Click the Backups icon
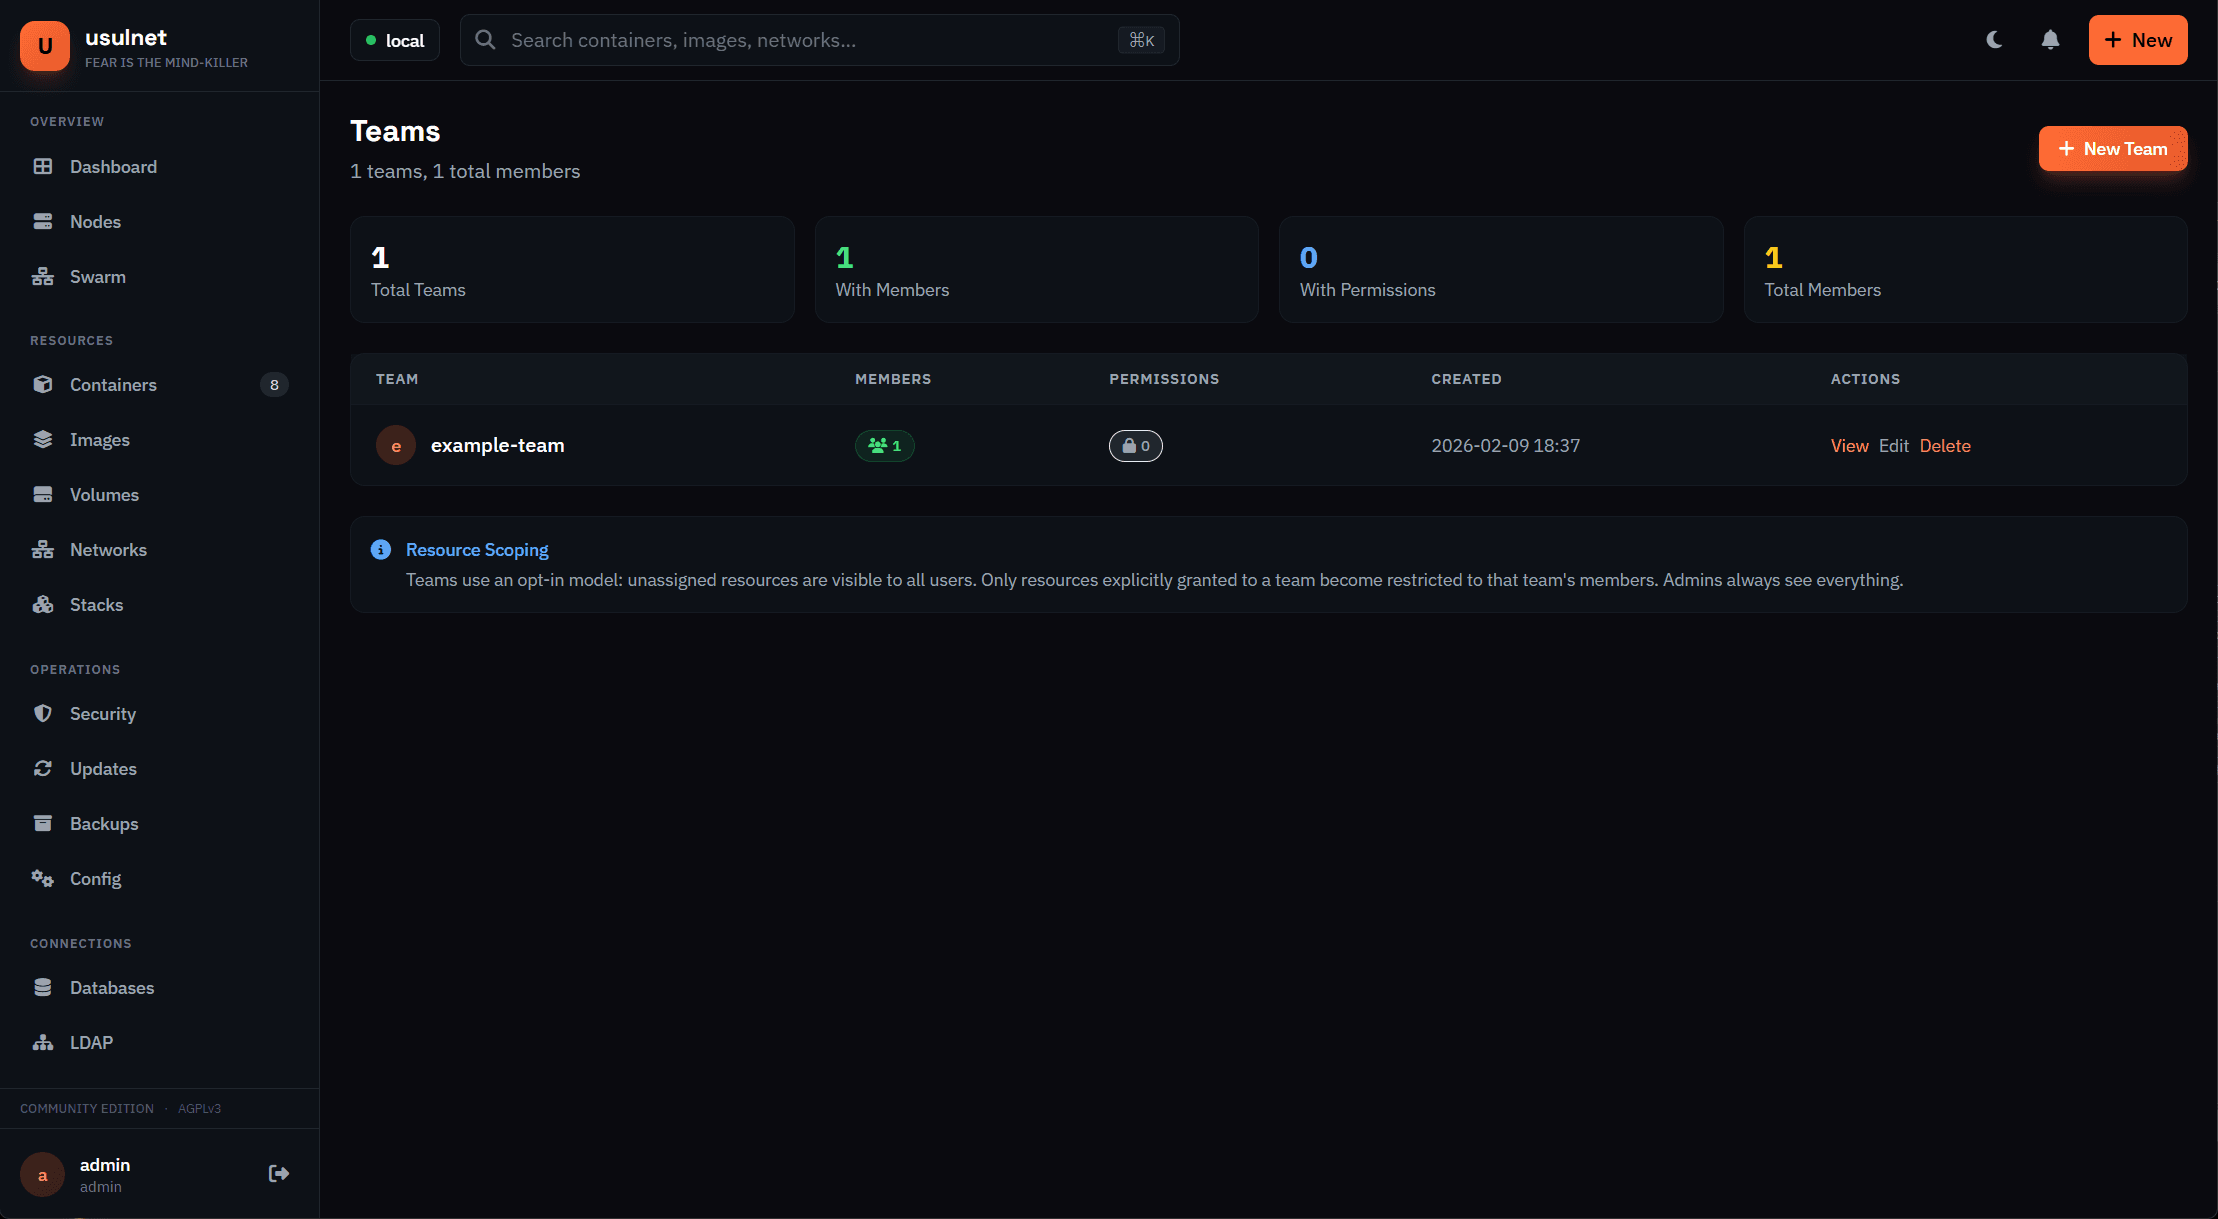 click(42, 823)
